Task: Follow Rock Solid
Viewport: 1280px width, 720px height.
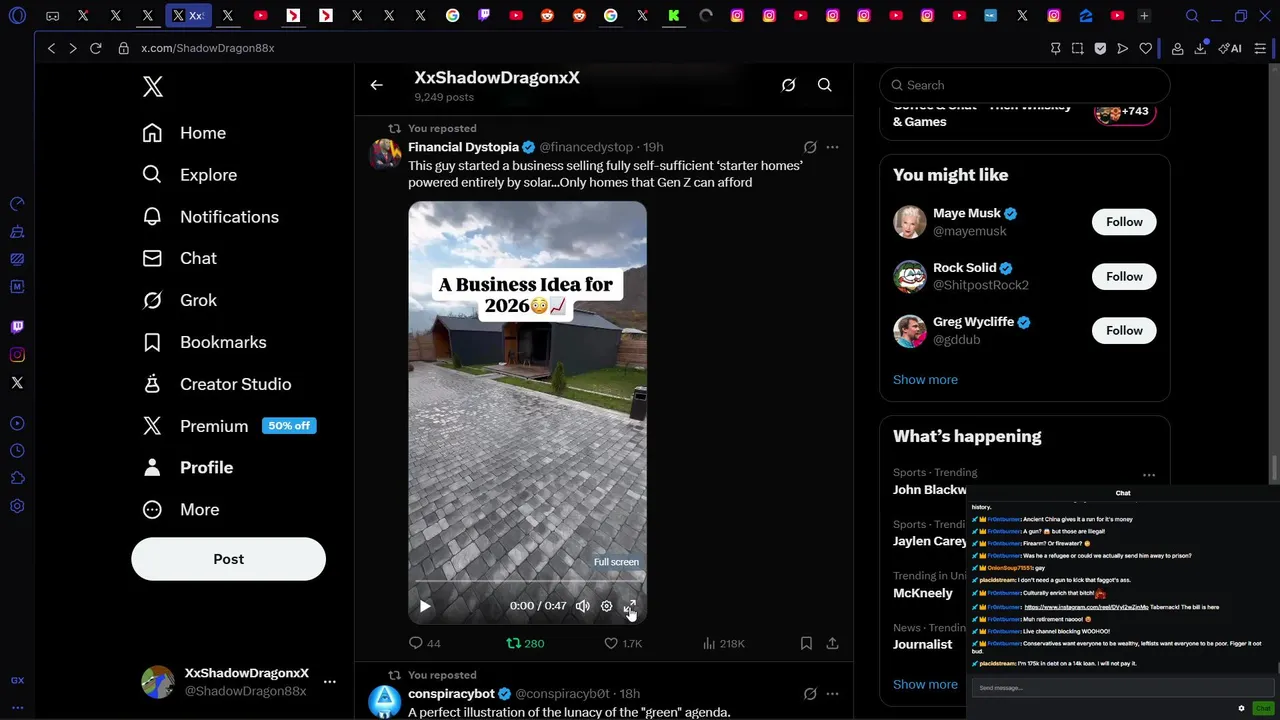Action: tap(1124, 276)
